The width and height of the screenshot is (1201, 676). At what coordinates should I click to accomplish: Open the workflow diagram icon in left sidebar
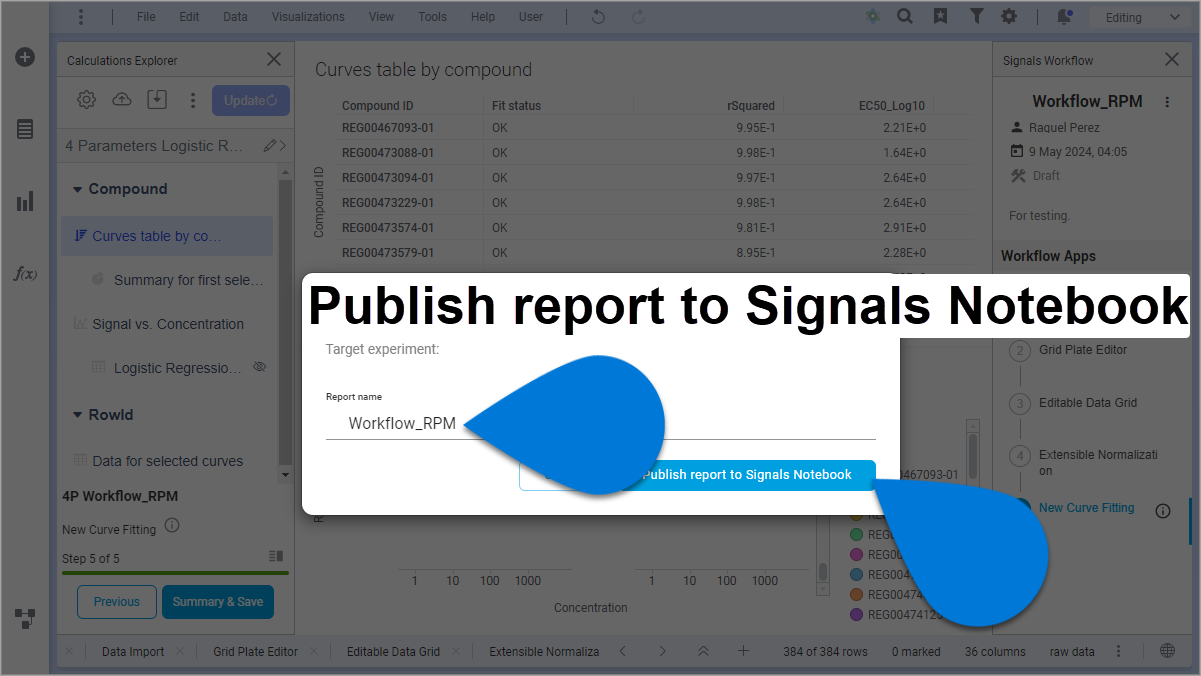[25, 618]
